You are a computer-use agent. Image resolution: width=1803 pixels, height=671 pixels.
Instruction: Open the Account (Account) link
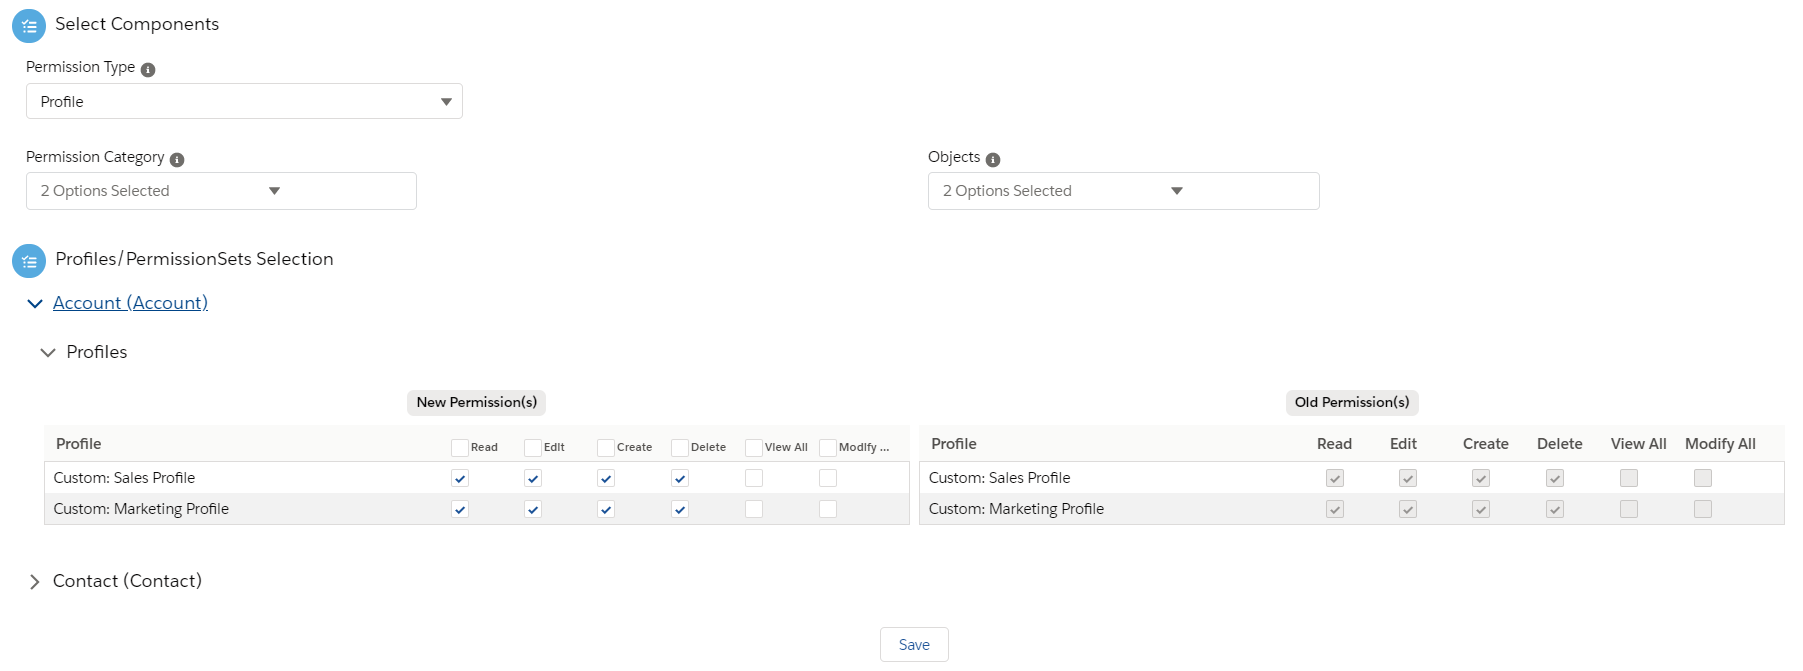click(x=130, y=303)
